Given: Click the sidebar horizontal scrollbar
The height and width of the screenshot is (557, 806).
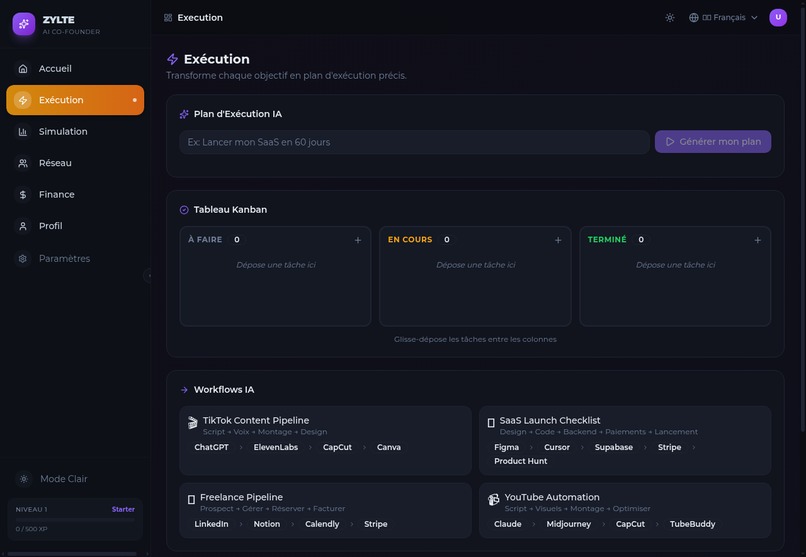Looking at the screenshot, I should pyautogui.click(x=72, y=554).
